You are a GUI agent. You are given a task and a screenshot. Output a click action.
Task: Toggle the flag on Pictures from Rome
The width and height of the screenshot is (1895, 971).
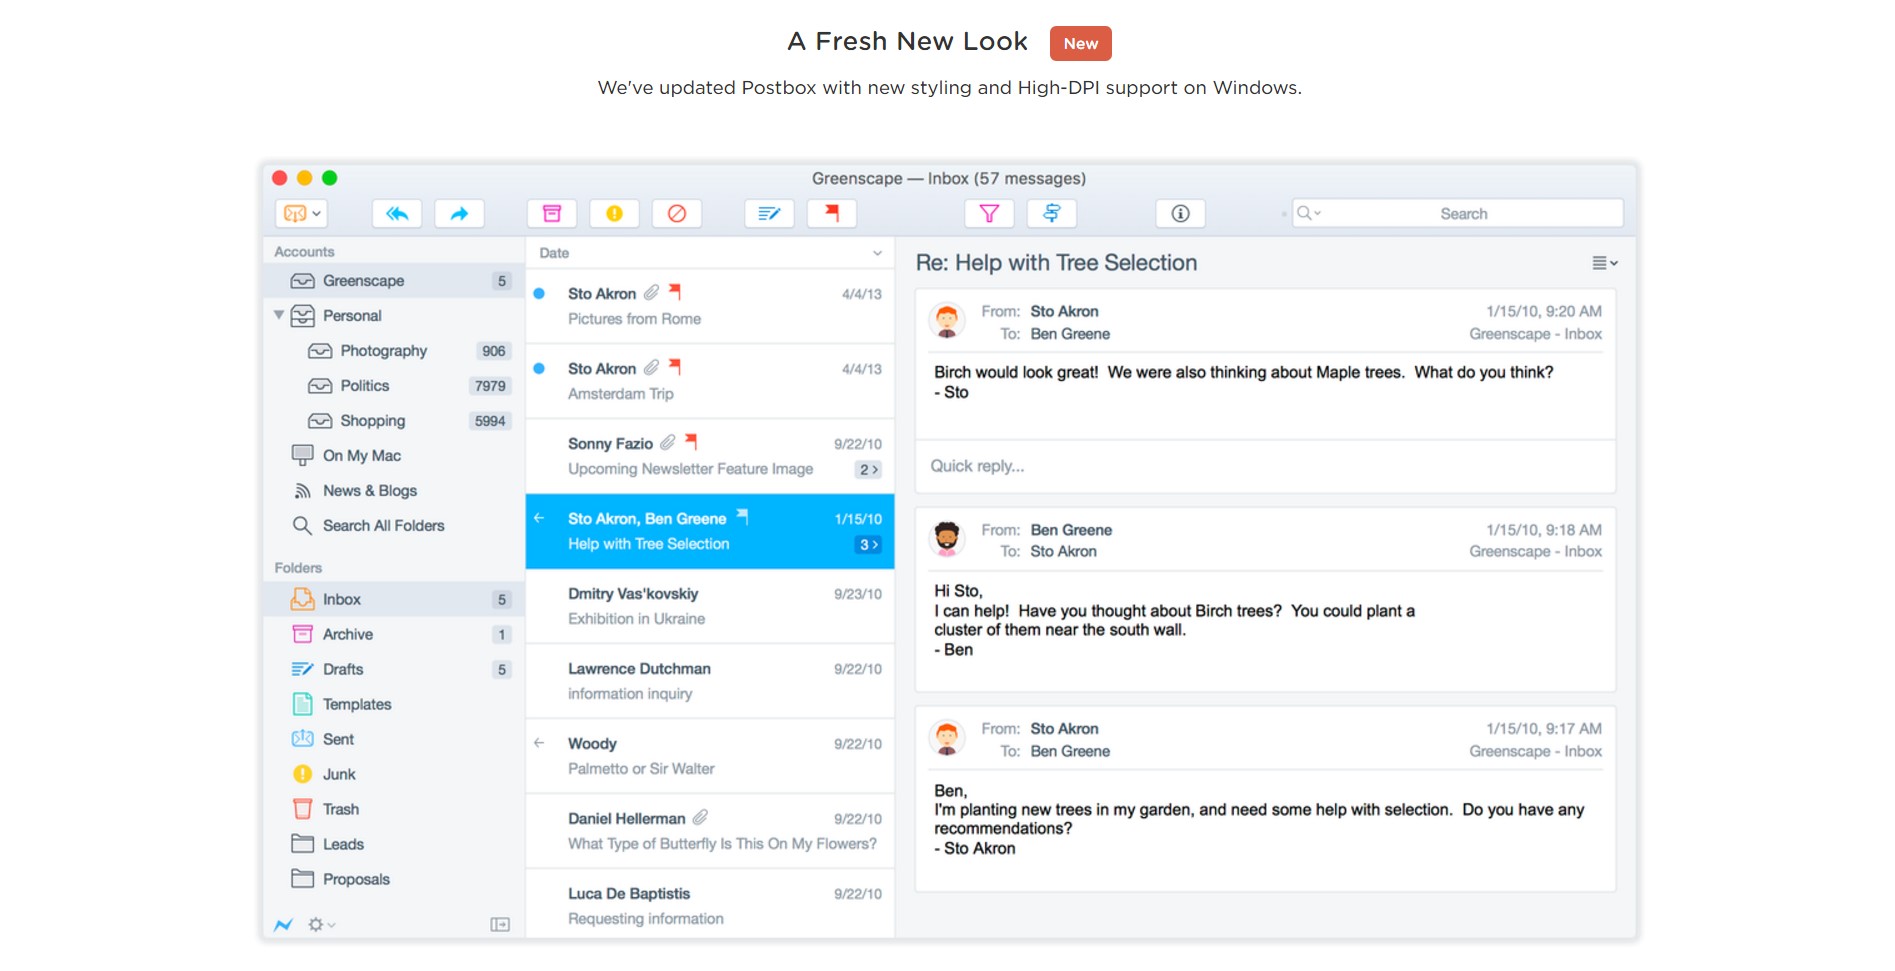tap(675, 292)
